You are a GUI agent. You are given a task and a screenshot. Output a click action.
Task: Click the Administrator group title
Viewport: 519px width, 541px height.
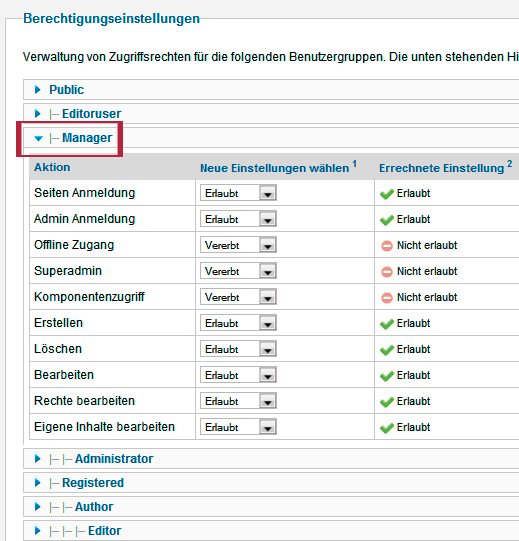click(114, 459)
